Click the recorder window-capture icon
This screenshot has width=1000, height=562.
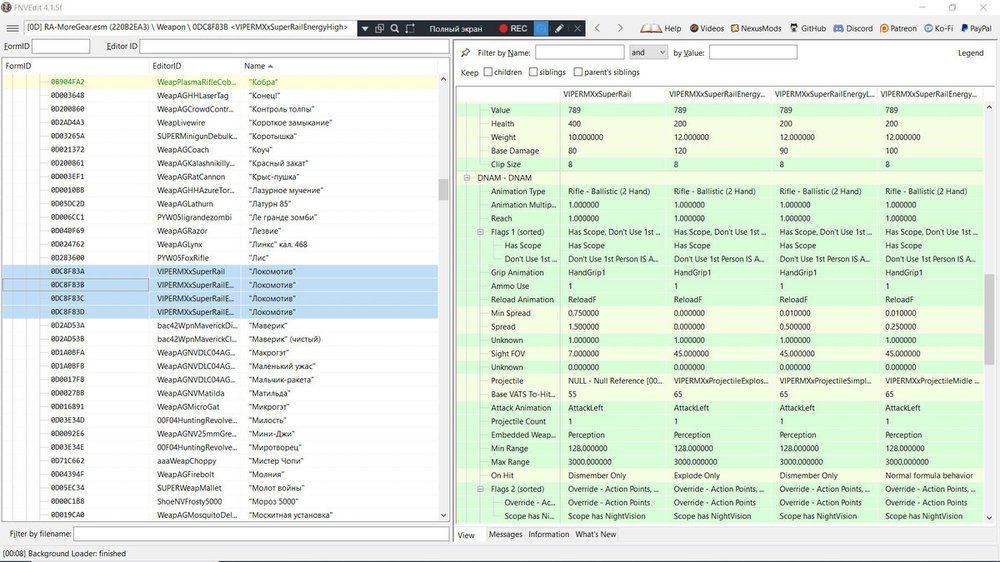(379, 29)
